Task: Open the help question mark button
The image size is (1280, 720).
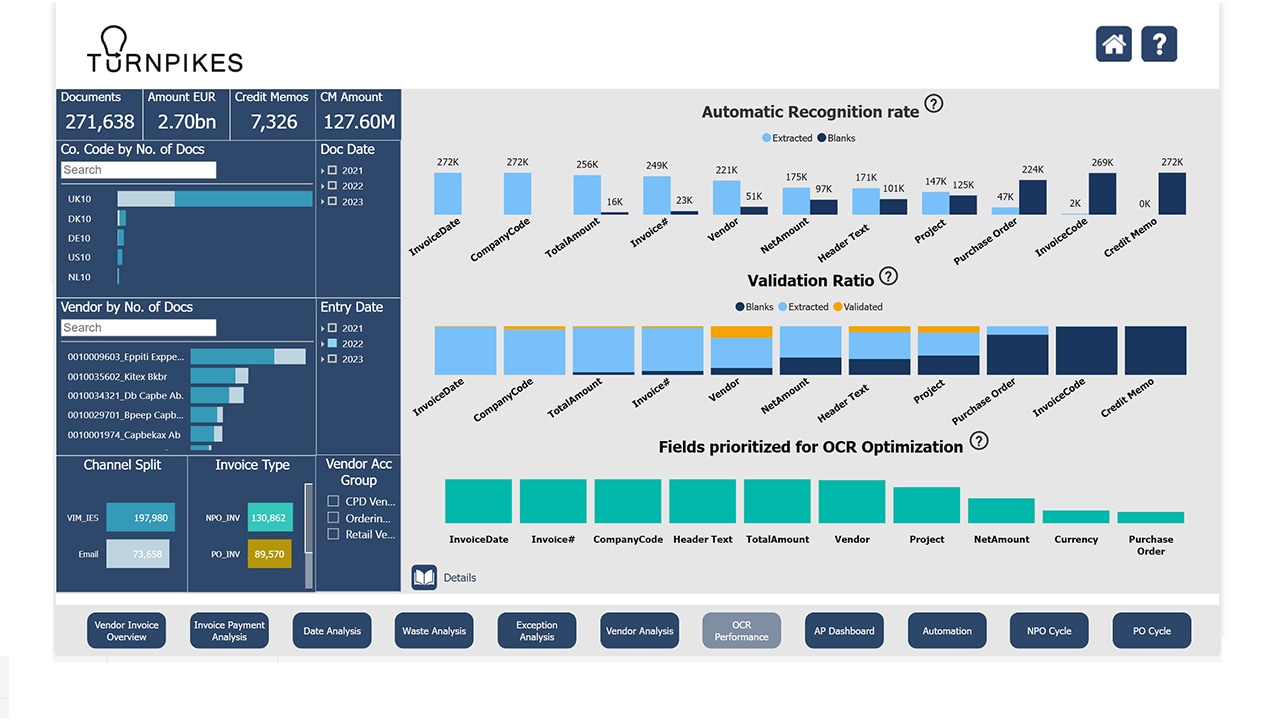Action: click(1159, 44)
